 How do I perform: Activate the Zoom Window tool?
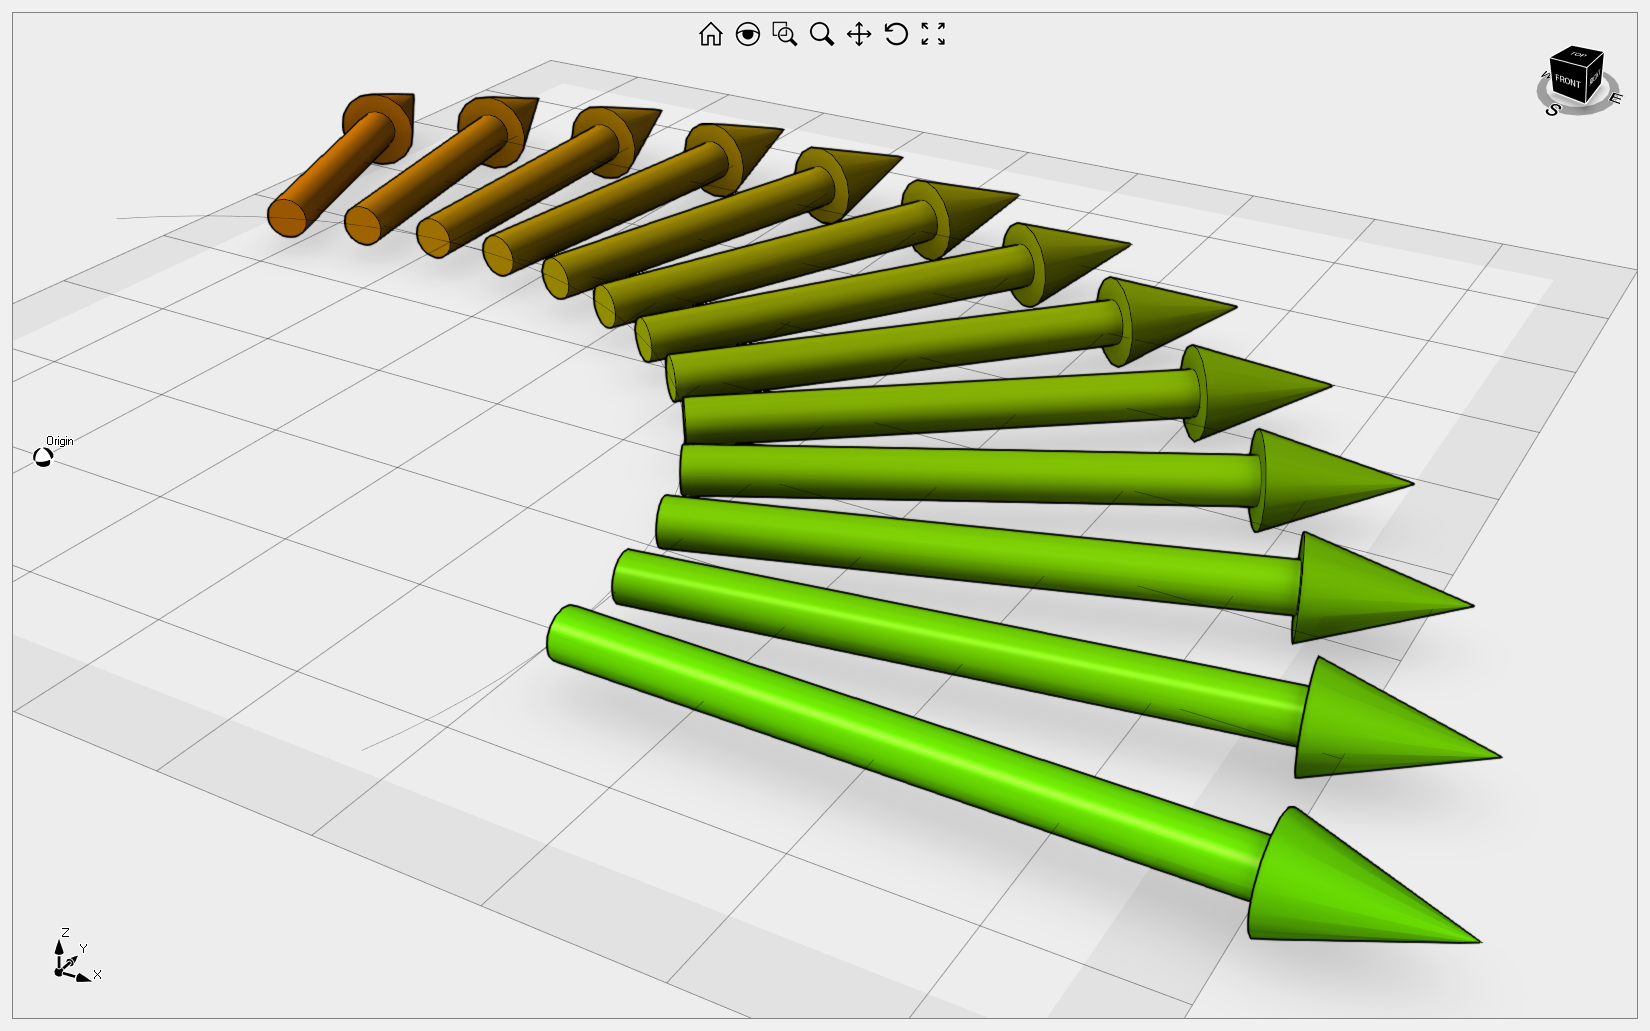[x=786, y=35]
